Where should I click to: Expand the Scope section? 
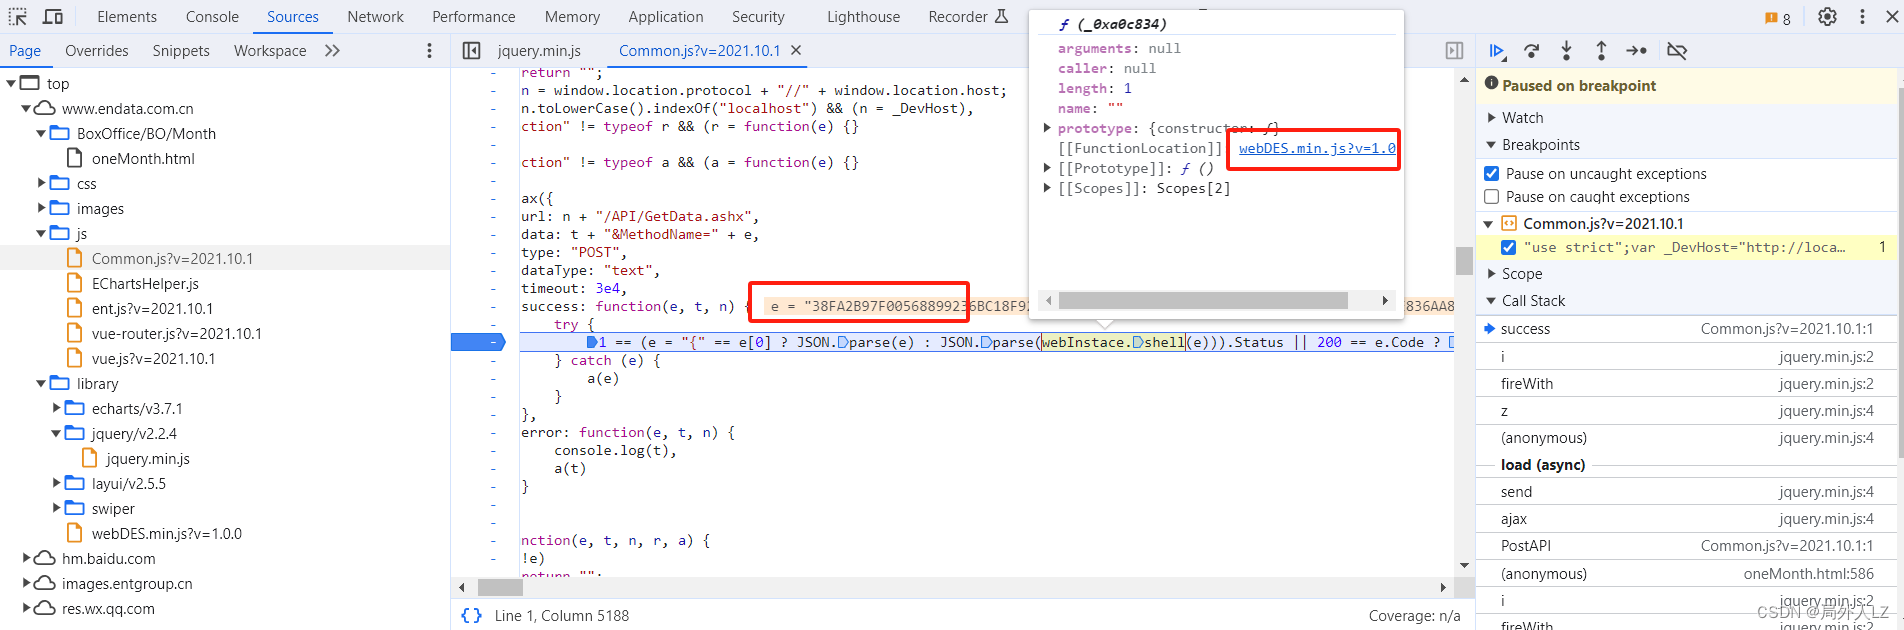point(1492,274)
